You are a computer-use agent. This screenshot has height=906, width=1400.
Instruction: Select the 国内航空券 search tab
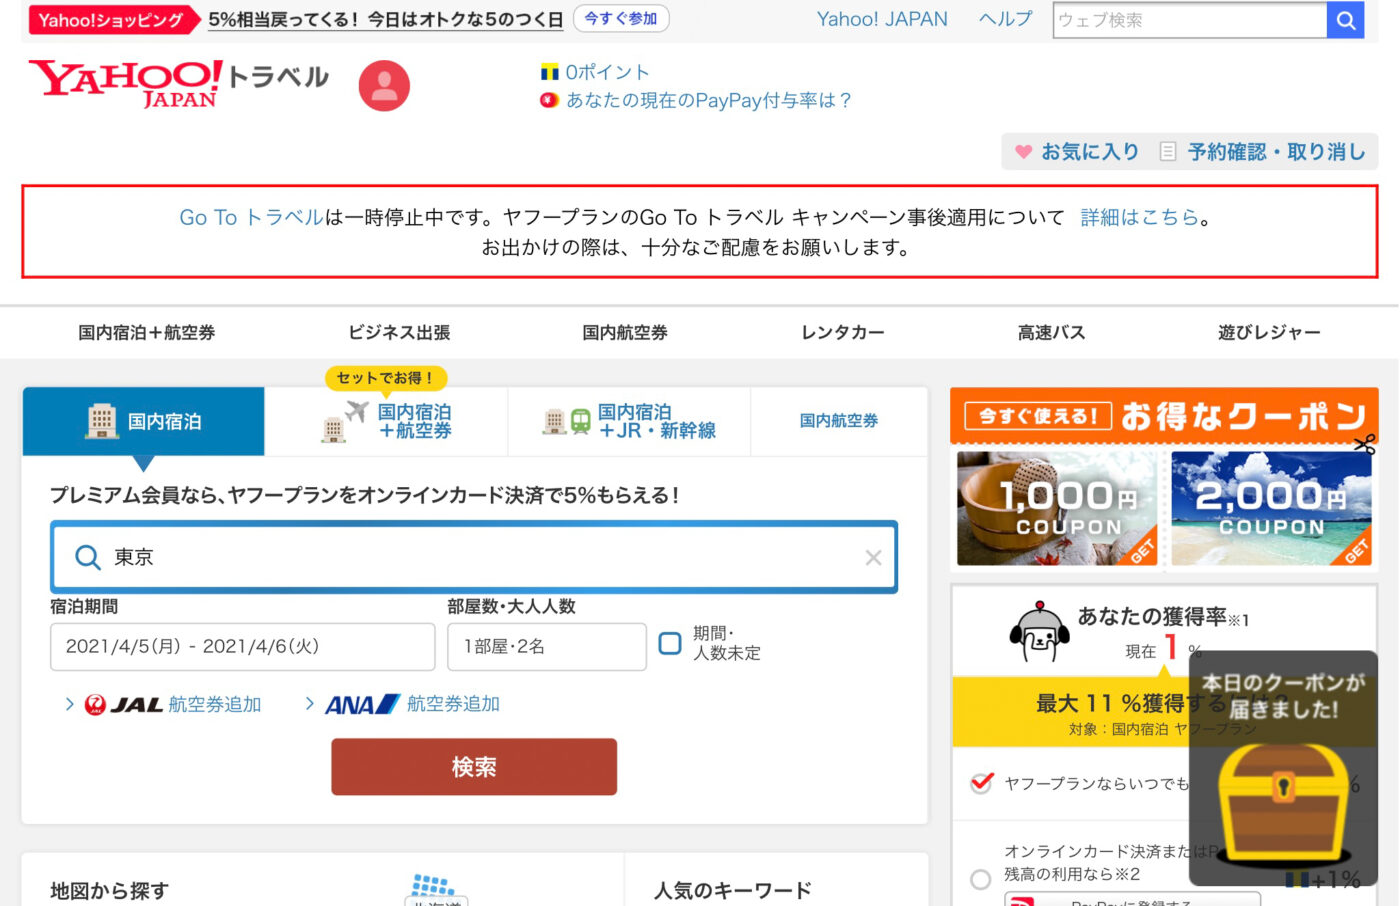(x=839, y=421)
